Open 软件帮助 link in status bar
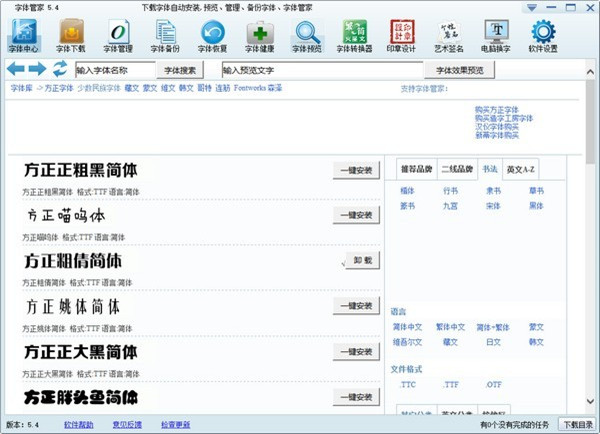Screen dimensions: 600x434 pos(78,424)
